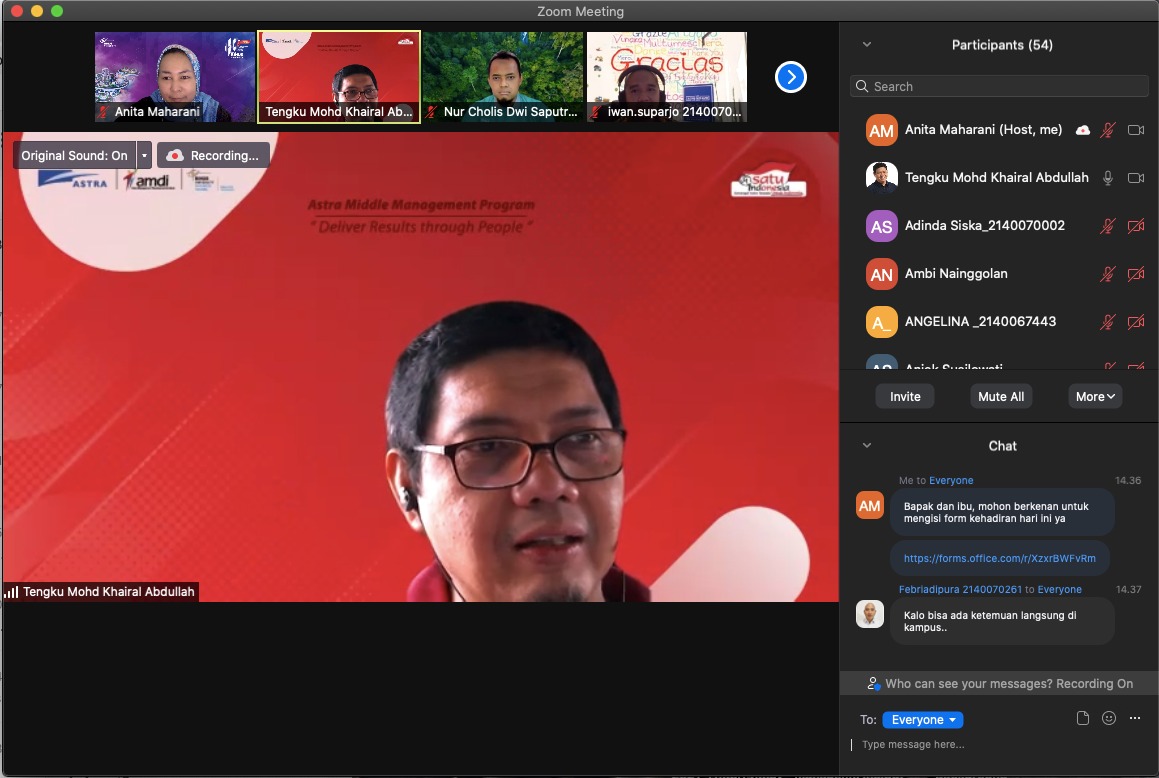Click the file attachment icon in chat
This screenshot has width=1159, height=778.
(x=1082, y=718)
